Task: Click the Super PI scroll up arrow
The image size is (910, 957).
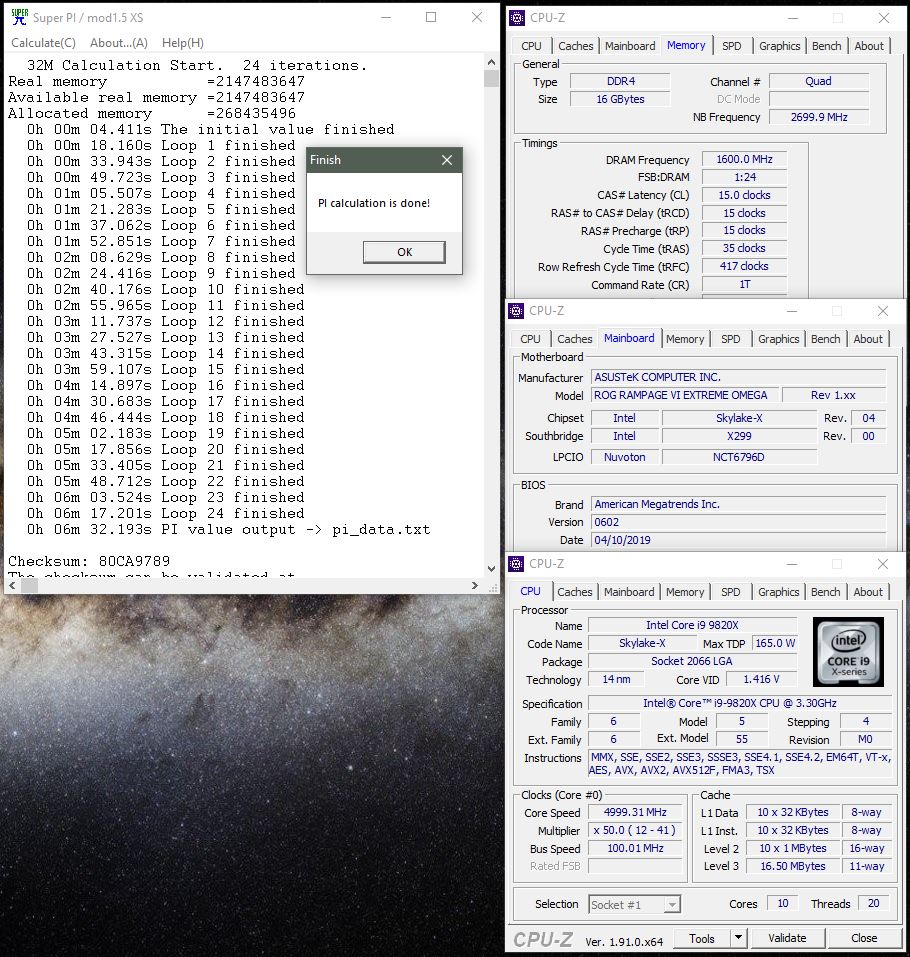Action: (491, 62)
